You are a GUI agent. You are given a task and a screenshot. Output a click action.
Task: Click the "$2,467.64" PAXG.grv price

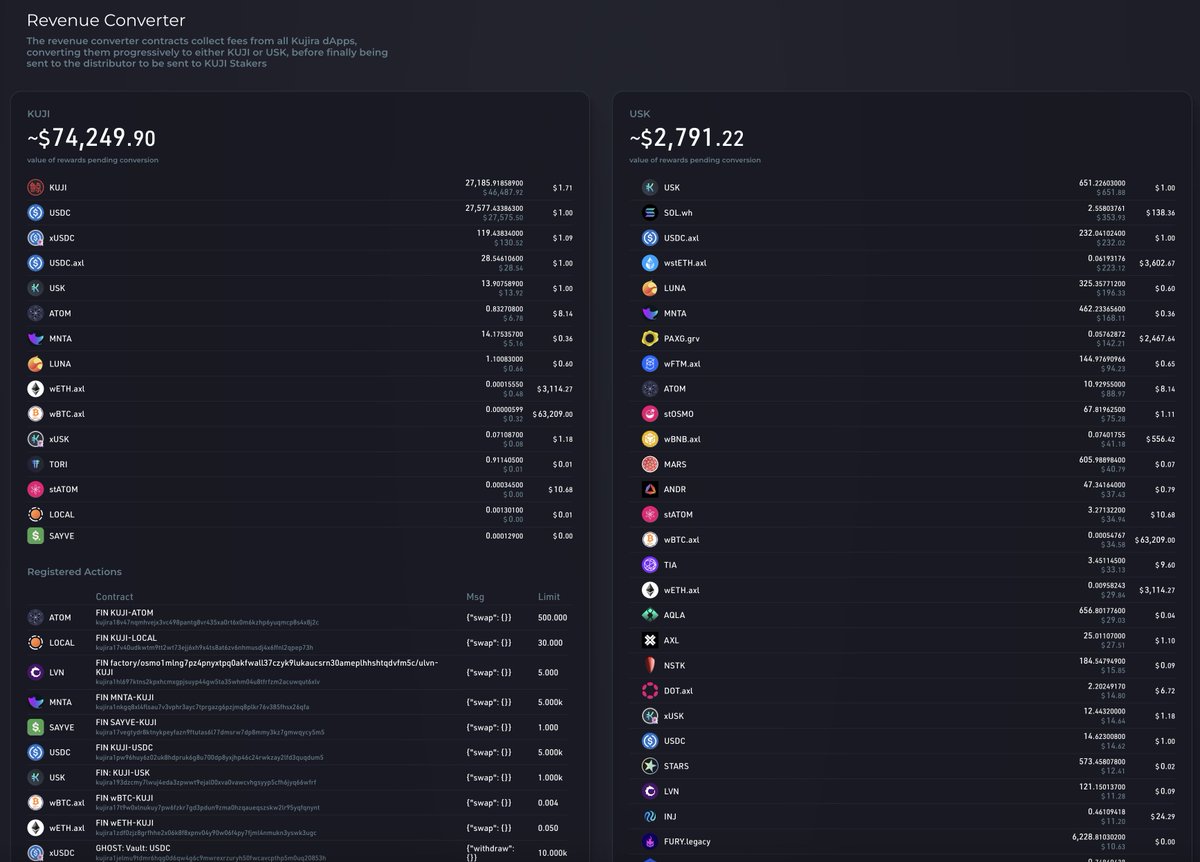pos(1157,338)
